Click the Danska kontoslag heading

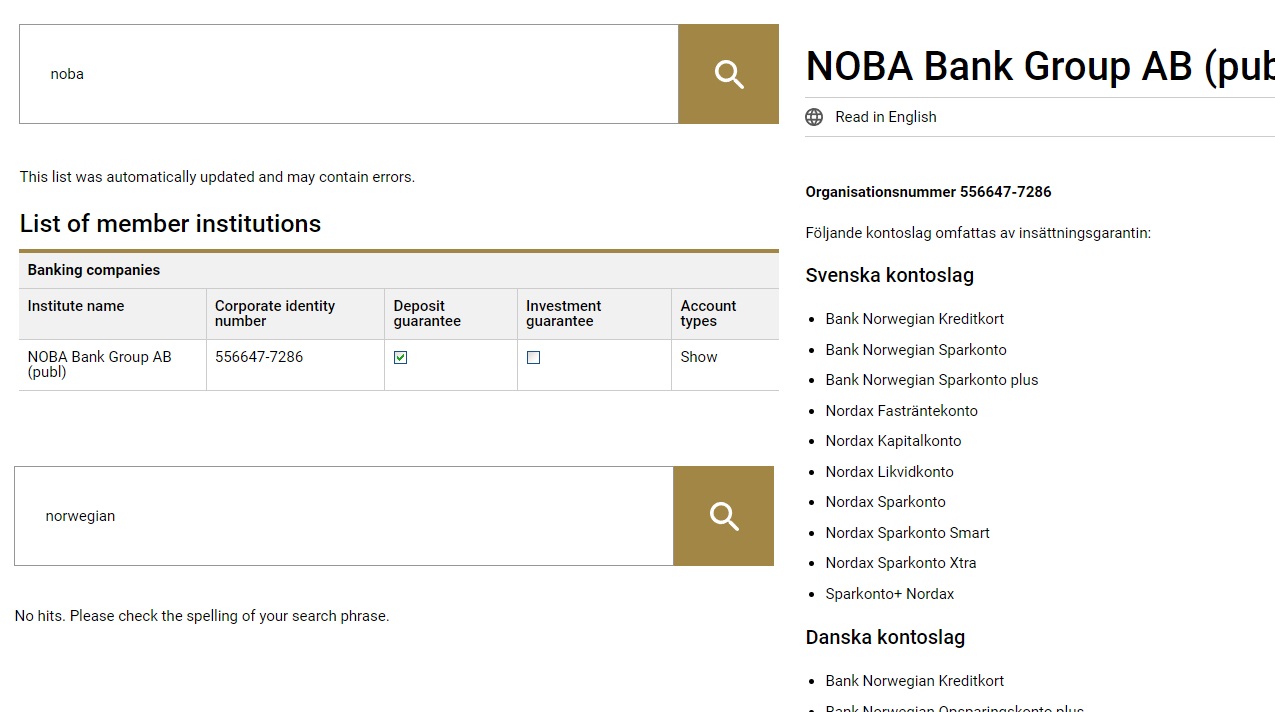[x=884, y=638]
